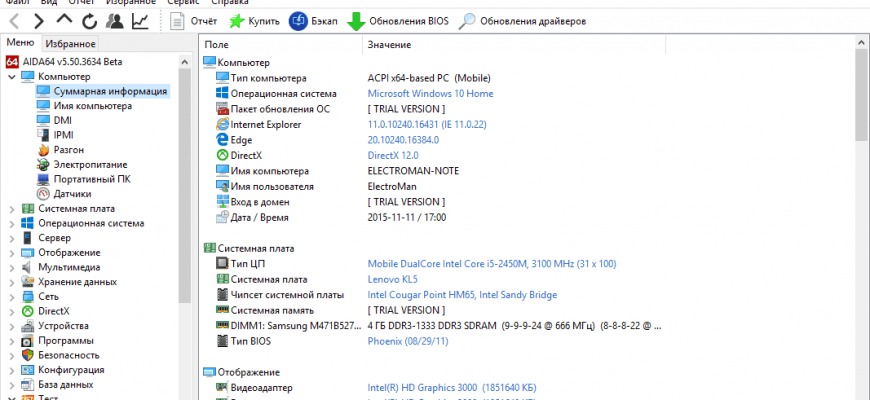Click the DirectX Xbox icon in list
Viewport: 870px width, 400px height.
pos(222,155)
